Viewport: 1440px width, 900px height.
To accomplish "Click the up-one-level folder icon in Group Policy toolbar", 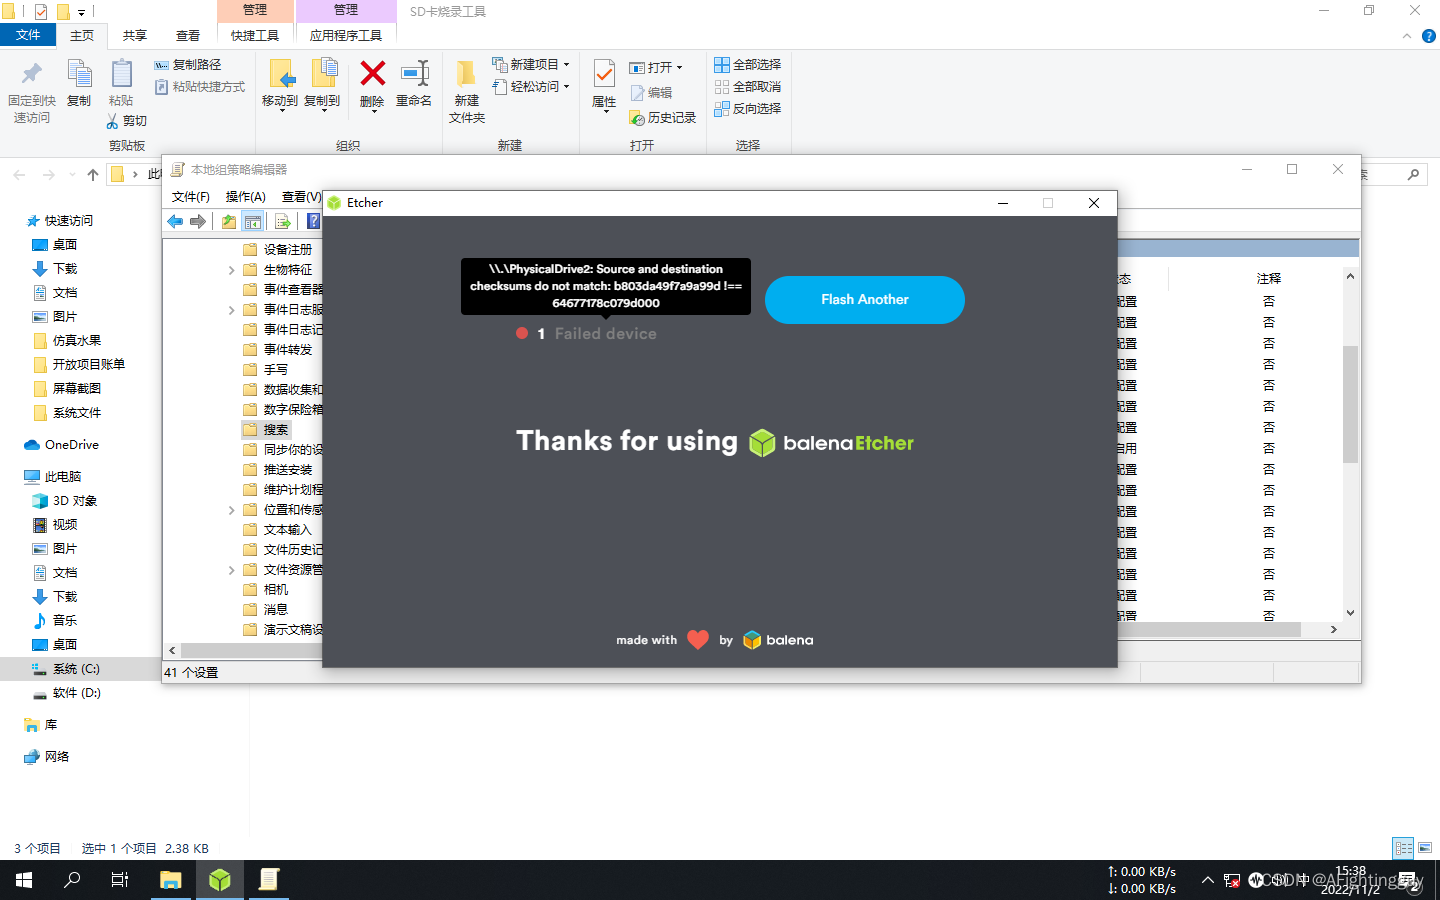I will click(x=229, y=221).
